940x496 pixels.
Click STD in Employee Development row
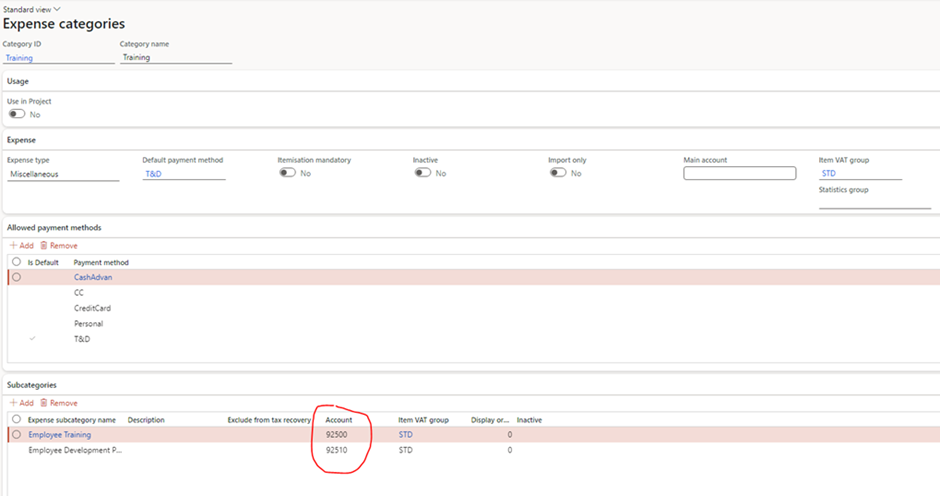(x=406, y=450)
